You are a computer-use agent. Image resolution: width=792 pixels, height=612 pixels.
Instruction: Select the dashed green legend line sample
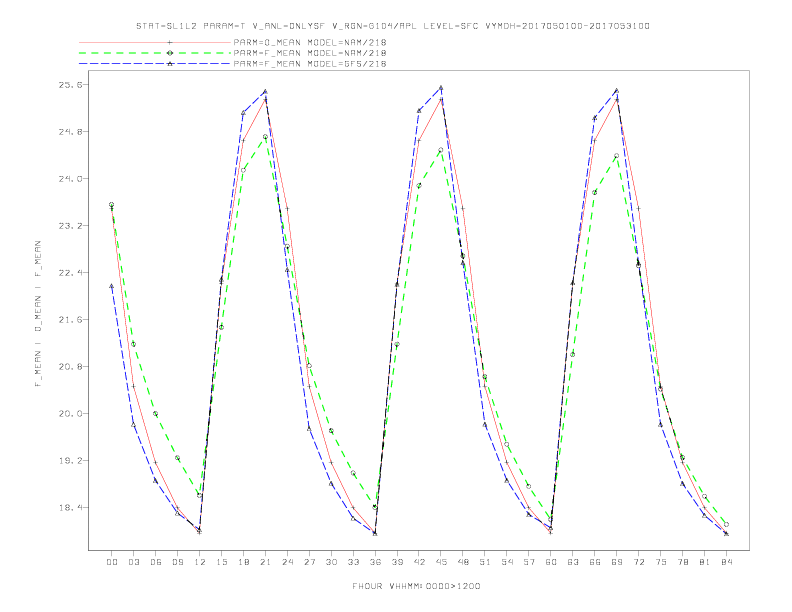click(x=155, y=53)
